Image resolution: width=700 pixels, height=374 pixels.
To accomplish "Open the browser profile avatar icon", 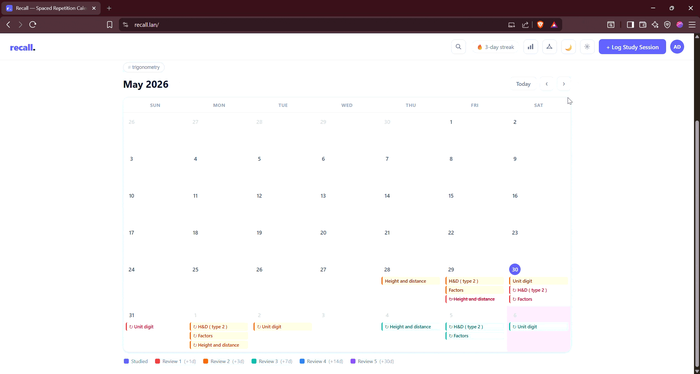I will tap(679, 25).
